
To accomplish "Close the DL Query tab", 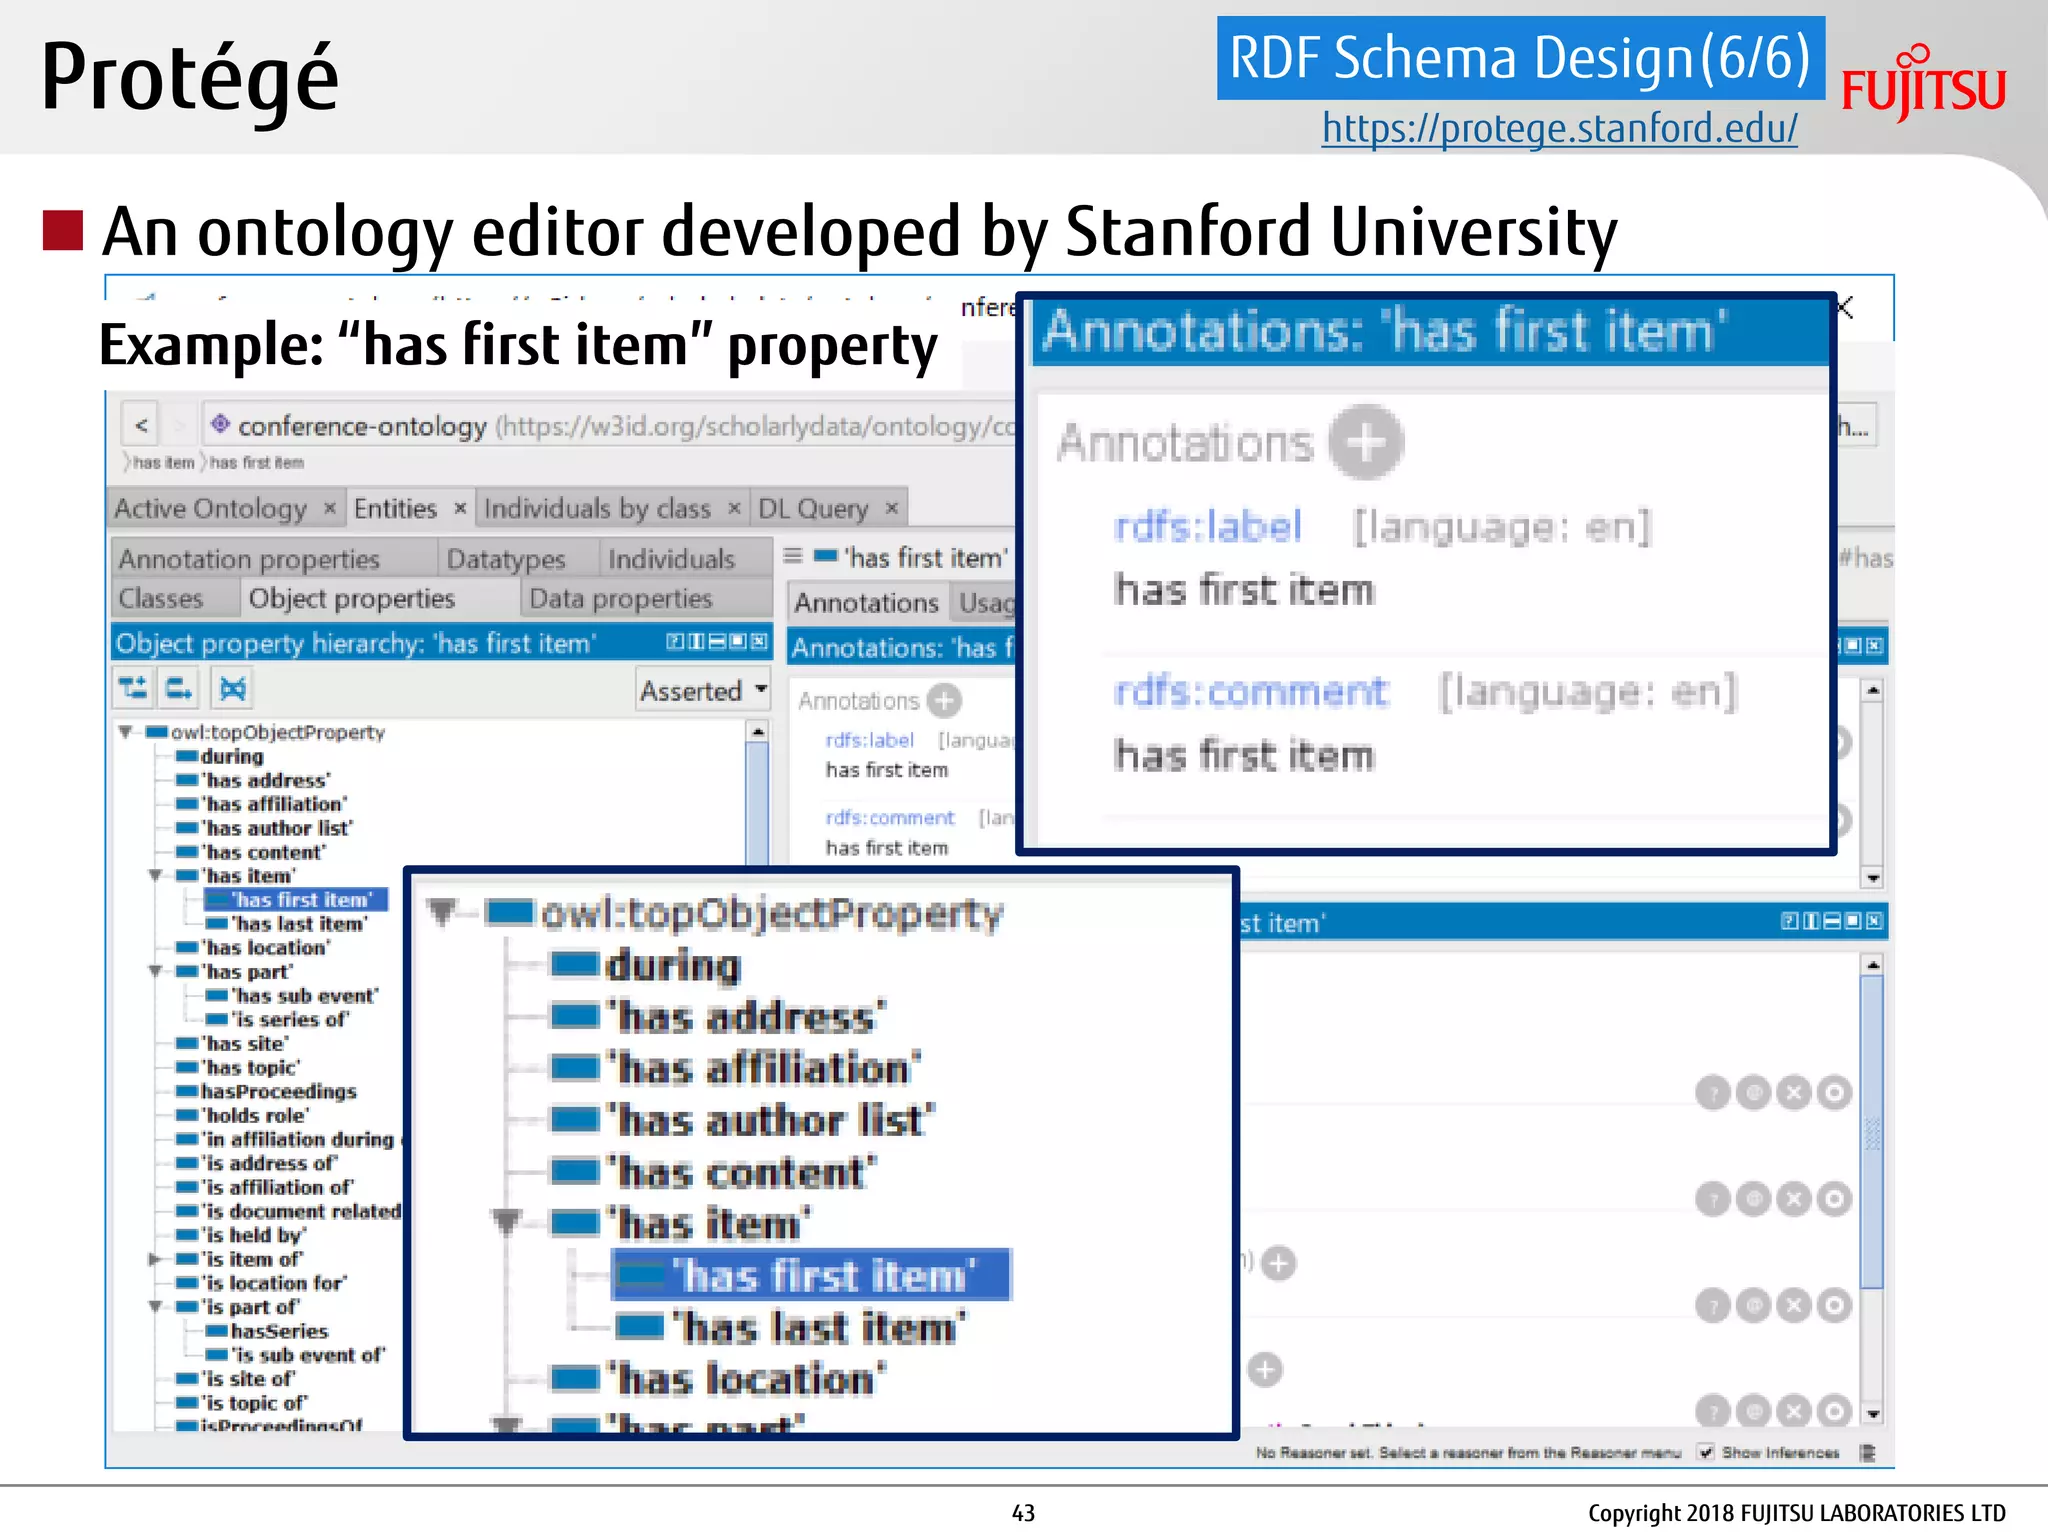I will pyautogui.click(x=891, y=508).
